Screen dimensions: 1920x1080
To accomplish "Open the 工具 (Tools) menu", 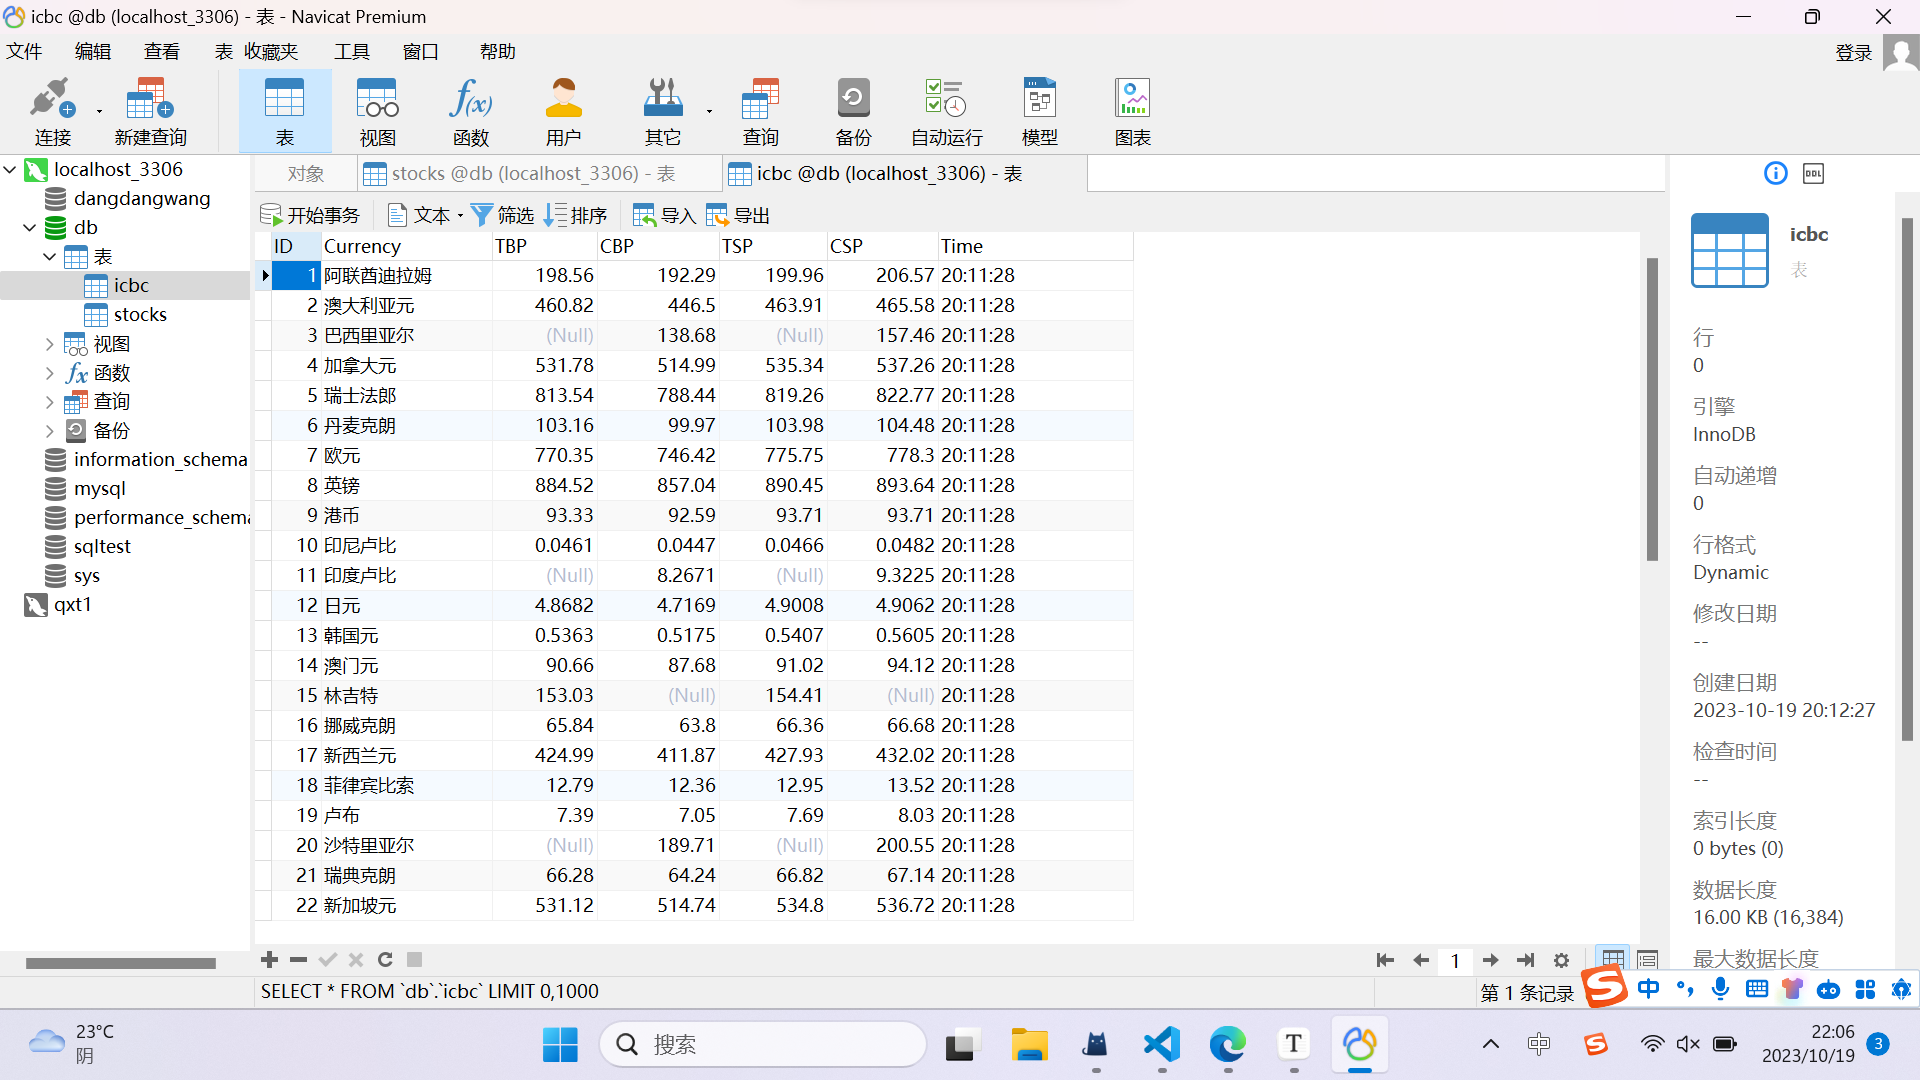I will click(351, 51).
